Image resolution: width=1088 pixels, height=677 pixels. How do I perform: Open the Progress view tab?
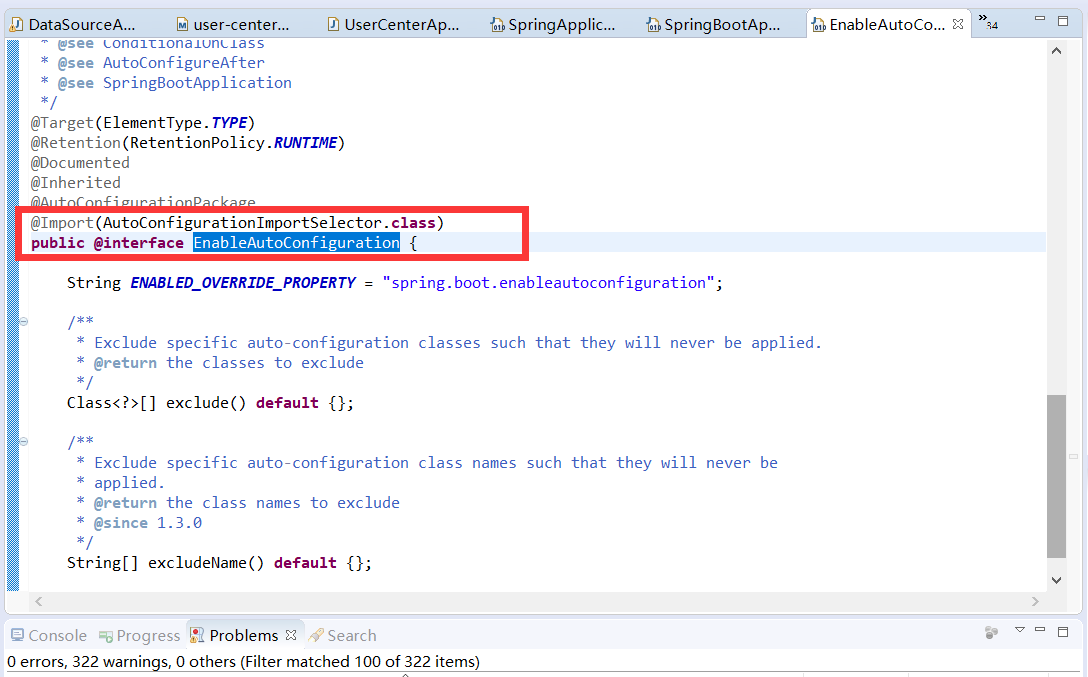click(x=139, y=635)
